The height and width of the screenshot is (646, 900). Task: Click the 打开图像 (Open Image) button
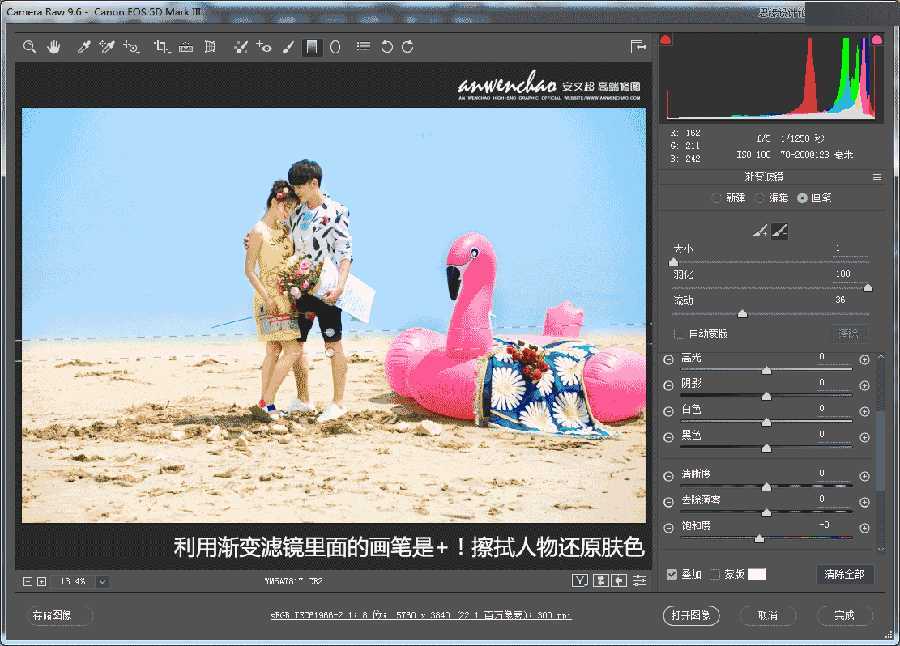click(x=690, y=615)
